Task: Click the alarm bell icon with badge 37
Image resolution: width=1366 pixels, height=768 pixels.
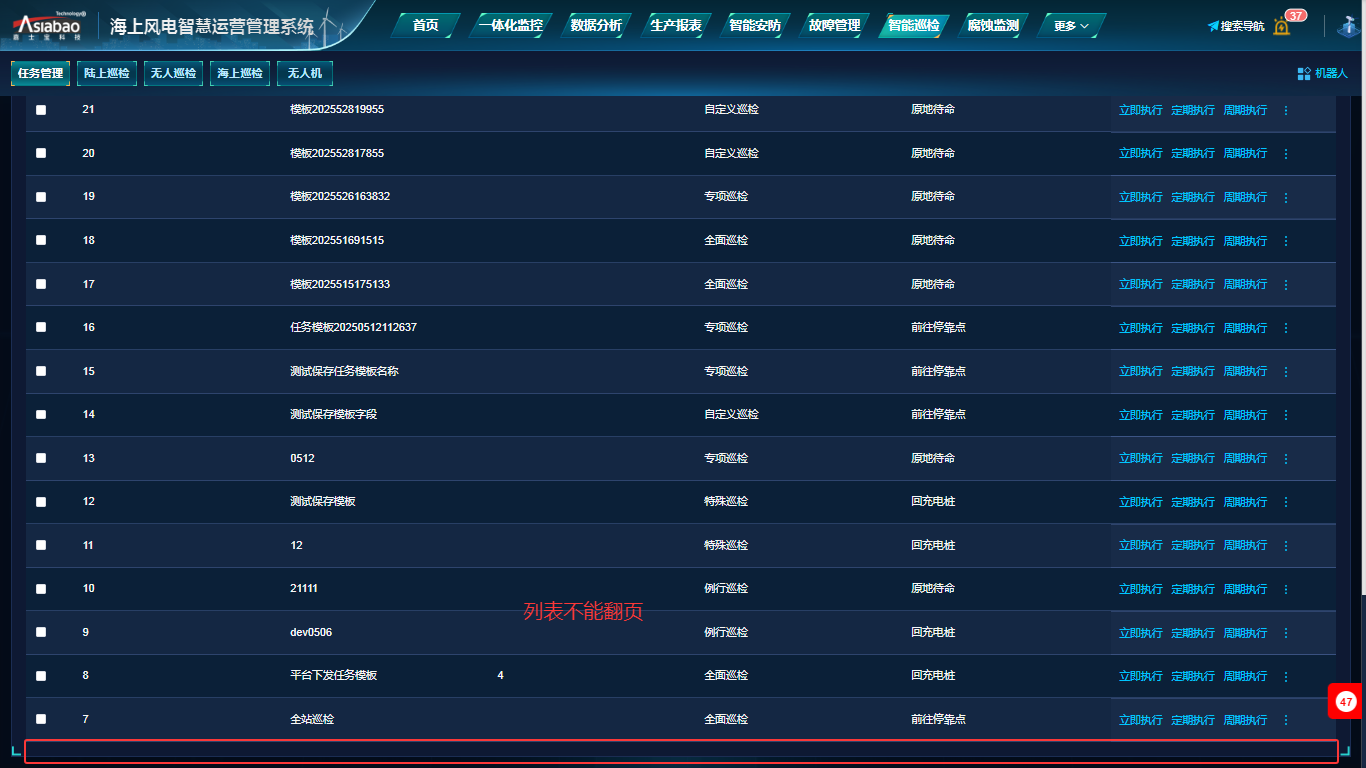Action: 1282,26
